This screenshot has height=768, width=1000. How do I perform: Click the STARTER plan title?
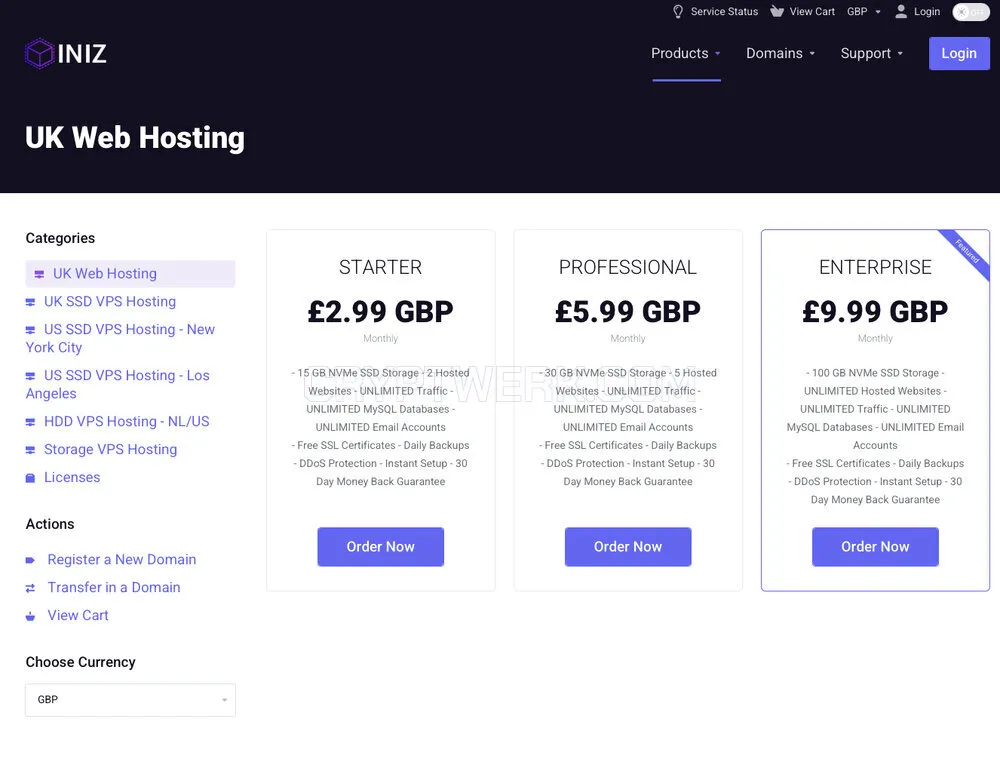(x=381, y=267)
